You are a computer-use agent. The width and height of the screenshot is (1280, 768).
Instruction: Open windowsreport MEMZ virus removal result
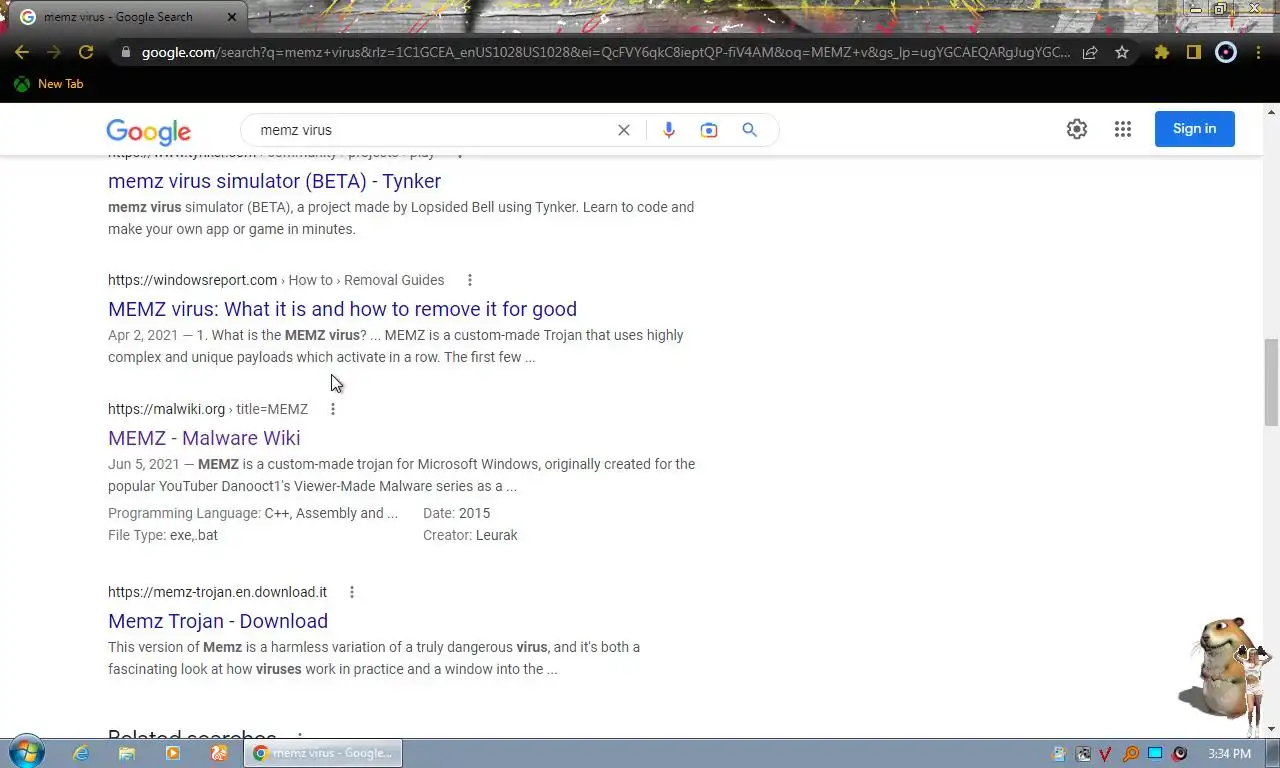tap(342, 309)
